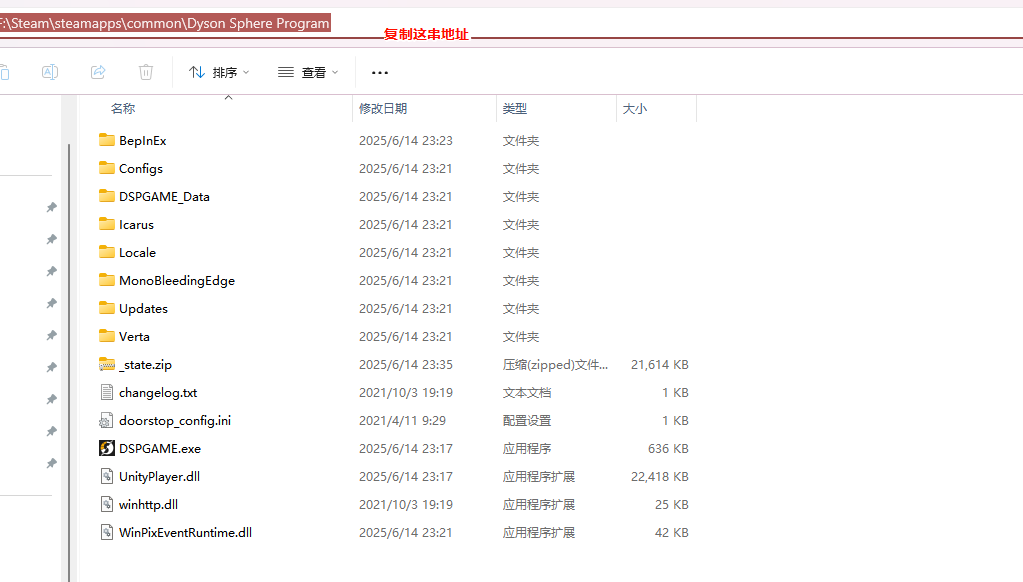Select the Updates folder icon
The height and width of the screenshot is (582, 1023).
point(107,308)
